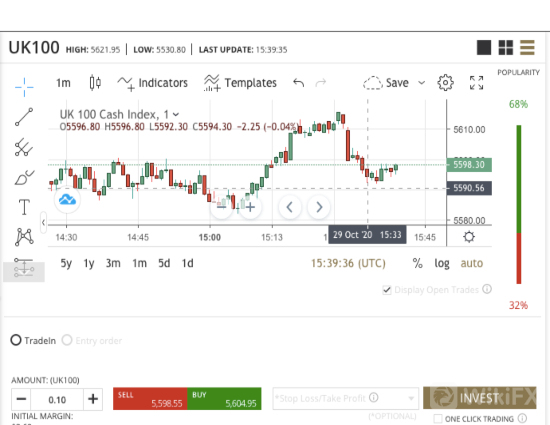Zoom in the chart
550x425 pixels.
click(250, 207)
